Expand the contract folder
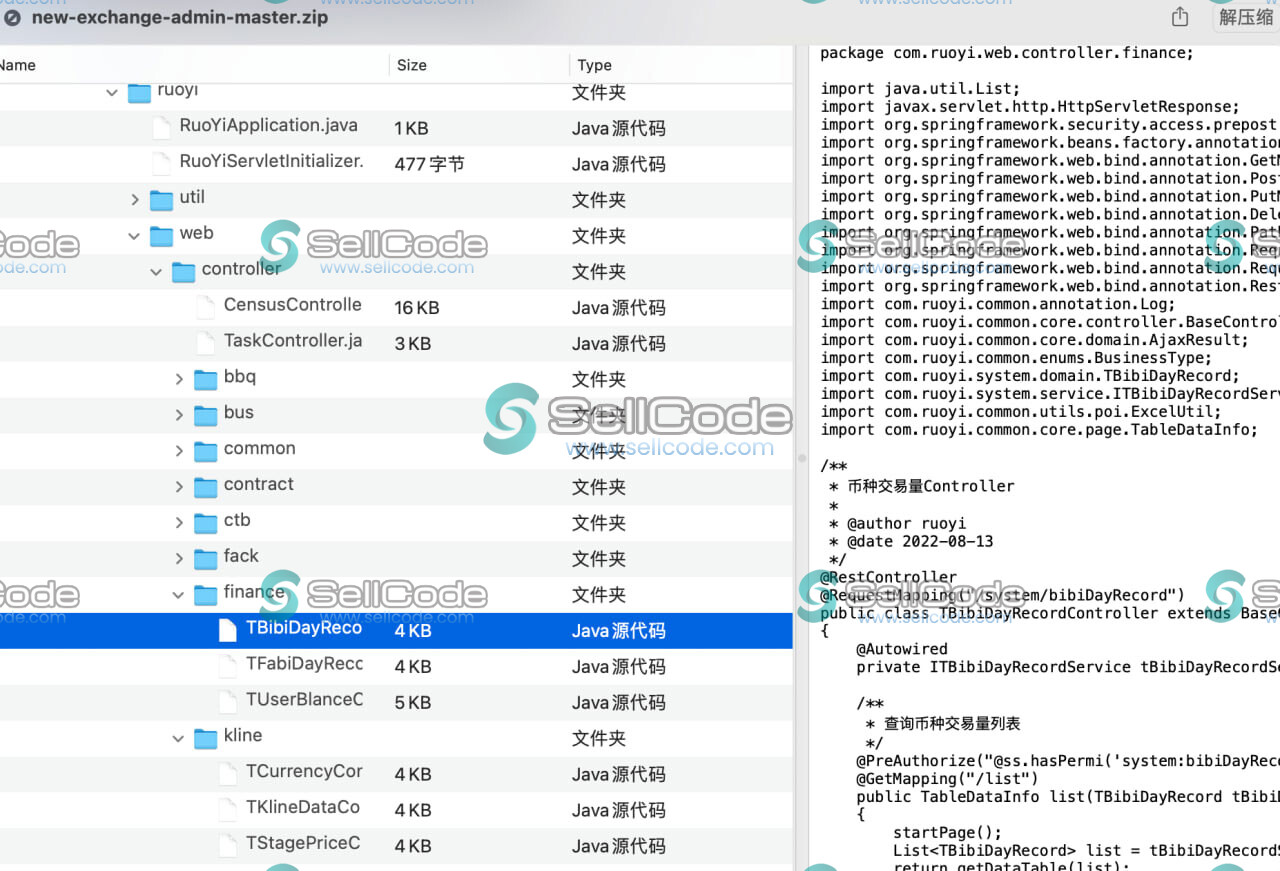This screenshot has width=1280, height=871. [179, 487]
